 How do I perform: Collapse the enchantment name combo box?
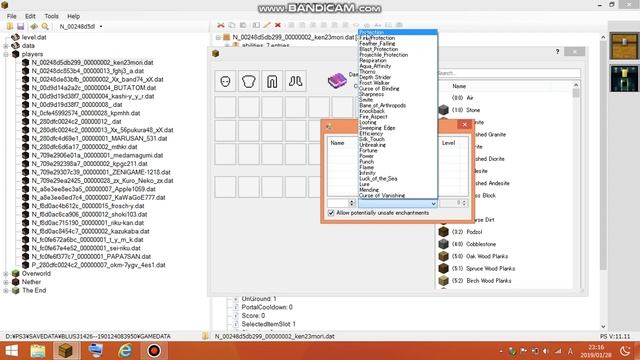click(433, 203)
